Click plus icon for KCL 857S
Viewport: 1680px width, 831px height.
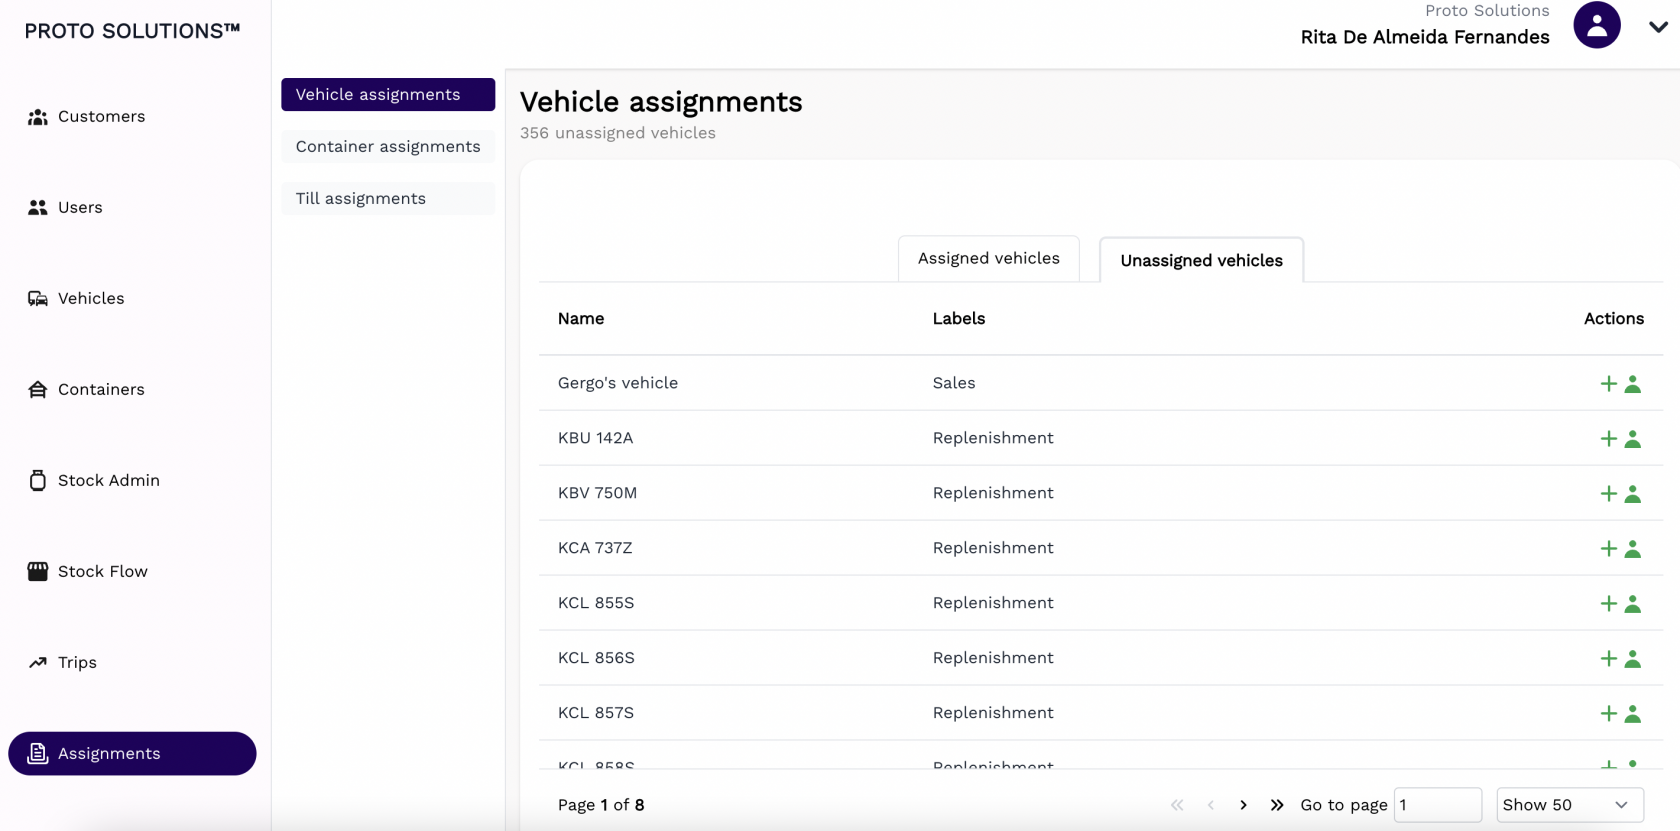[x=1609, y=714]
